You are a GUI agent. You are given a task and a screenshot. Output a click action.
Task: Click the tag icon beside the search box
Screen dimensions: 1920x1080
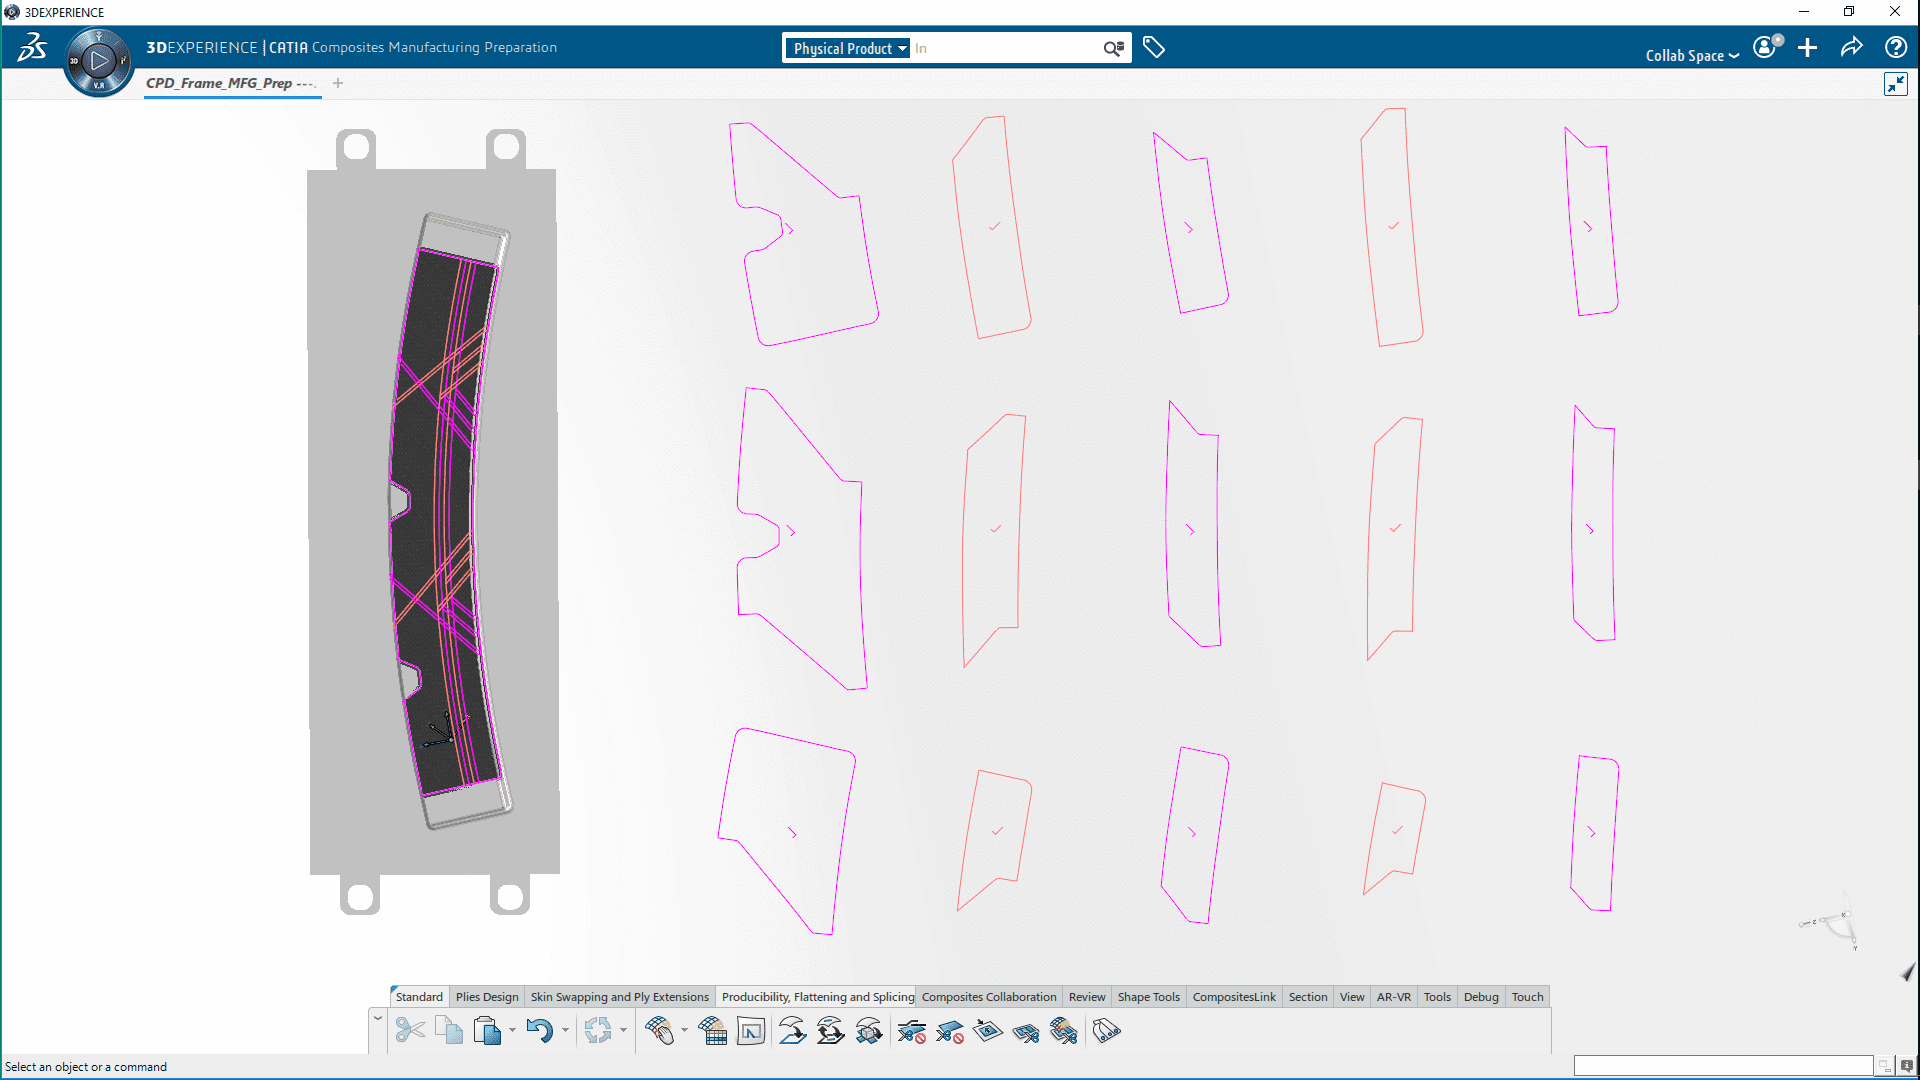coord(1154,47)
